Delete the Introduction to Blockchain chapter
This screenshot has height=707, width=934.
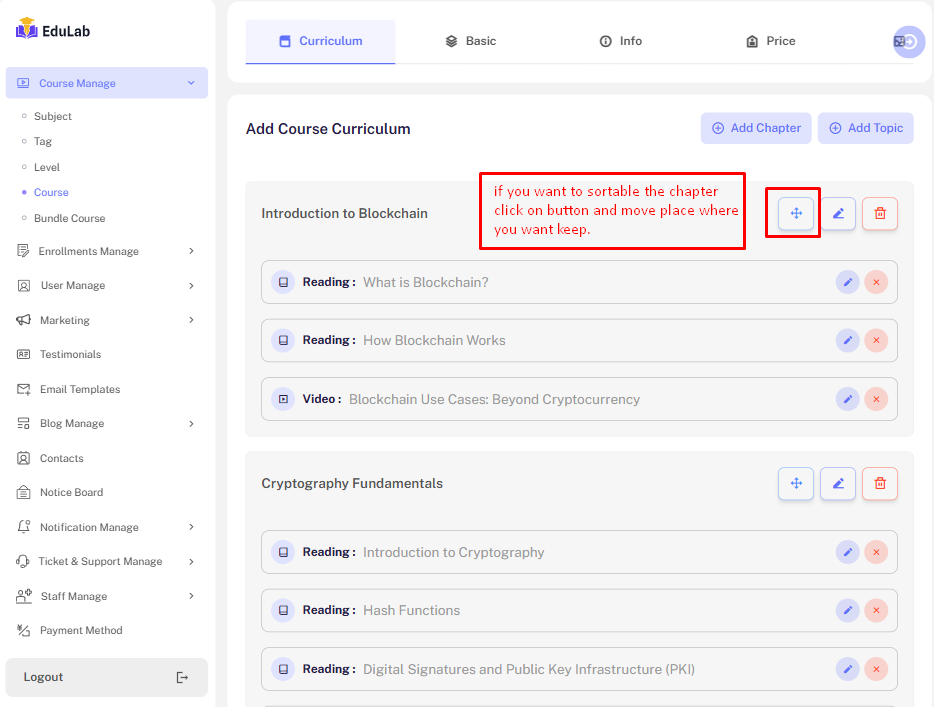tap(880, 213)
